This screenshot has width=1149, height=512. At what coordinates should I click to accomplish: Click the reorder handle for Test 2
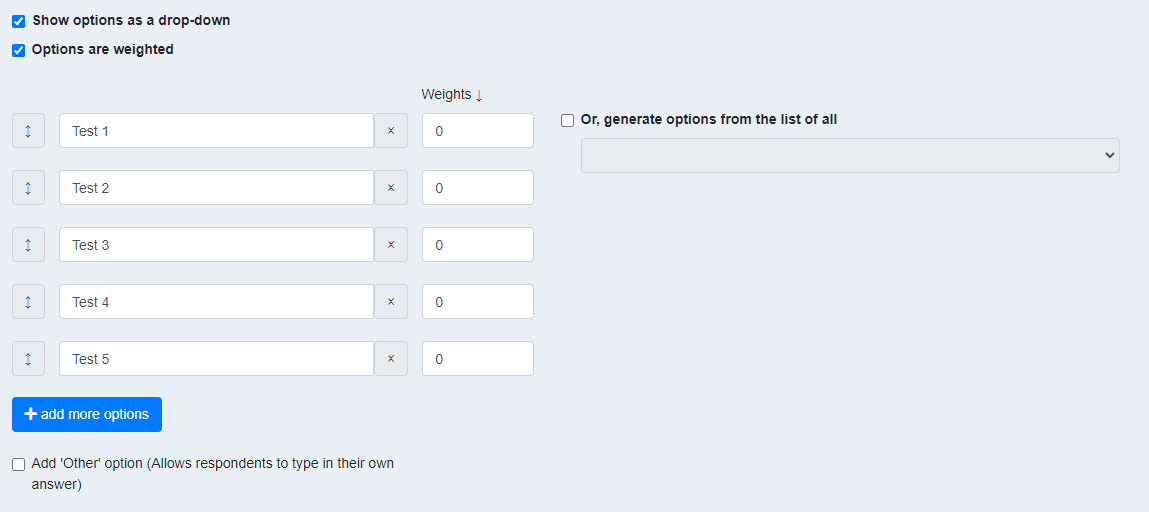pyautogui.click(x=28, y=188)
